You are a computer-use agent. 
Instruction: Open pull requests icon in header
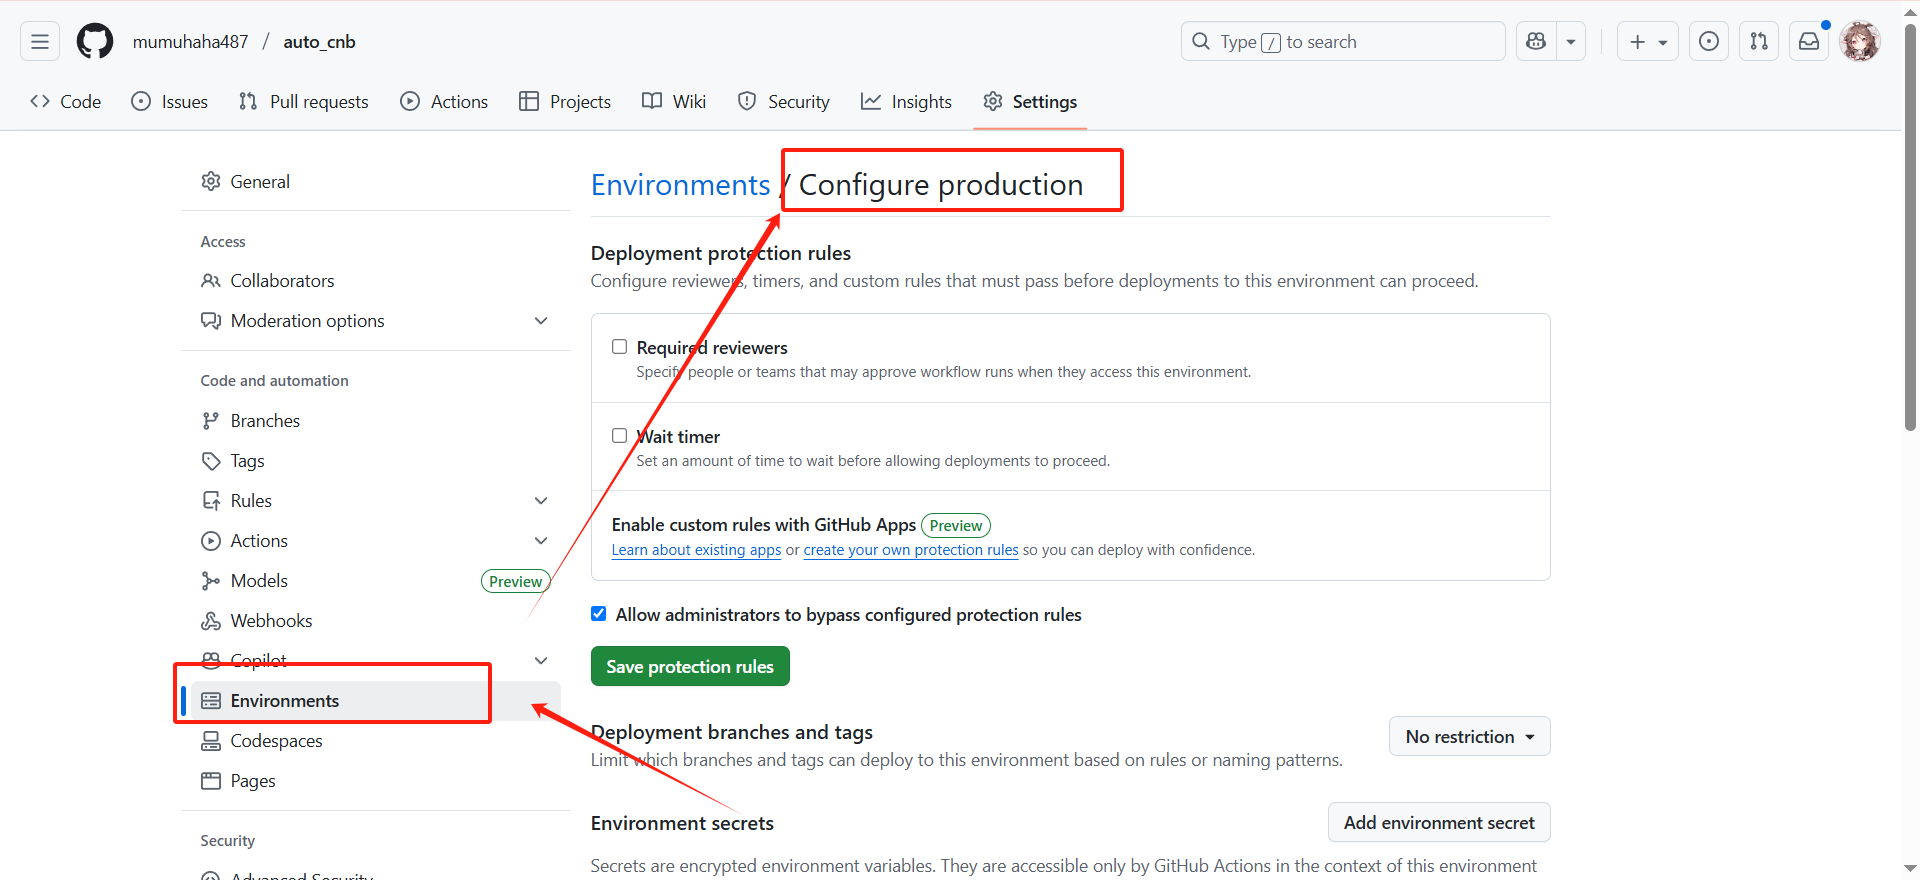click(x=1759, y=42)
